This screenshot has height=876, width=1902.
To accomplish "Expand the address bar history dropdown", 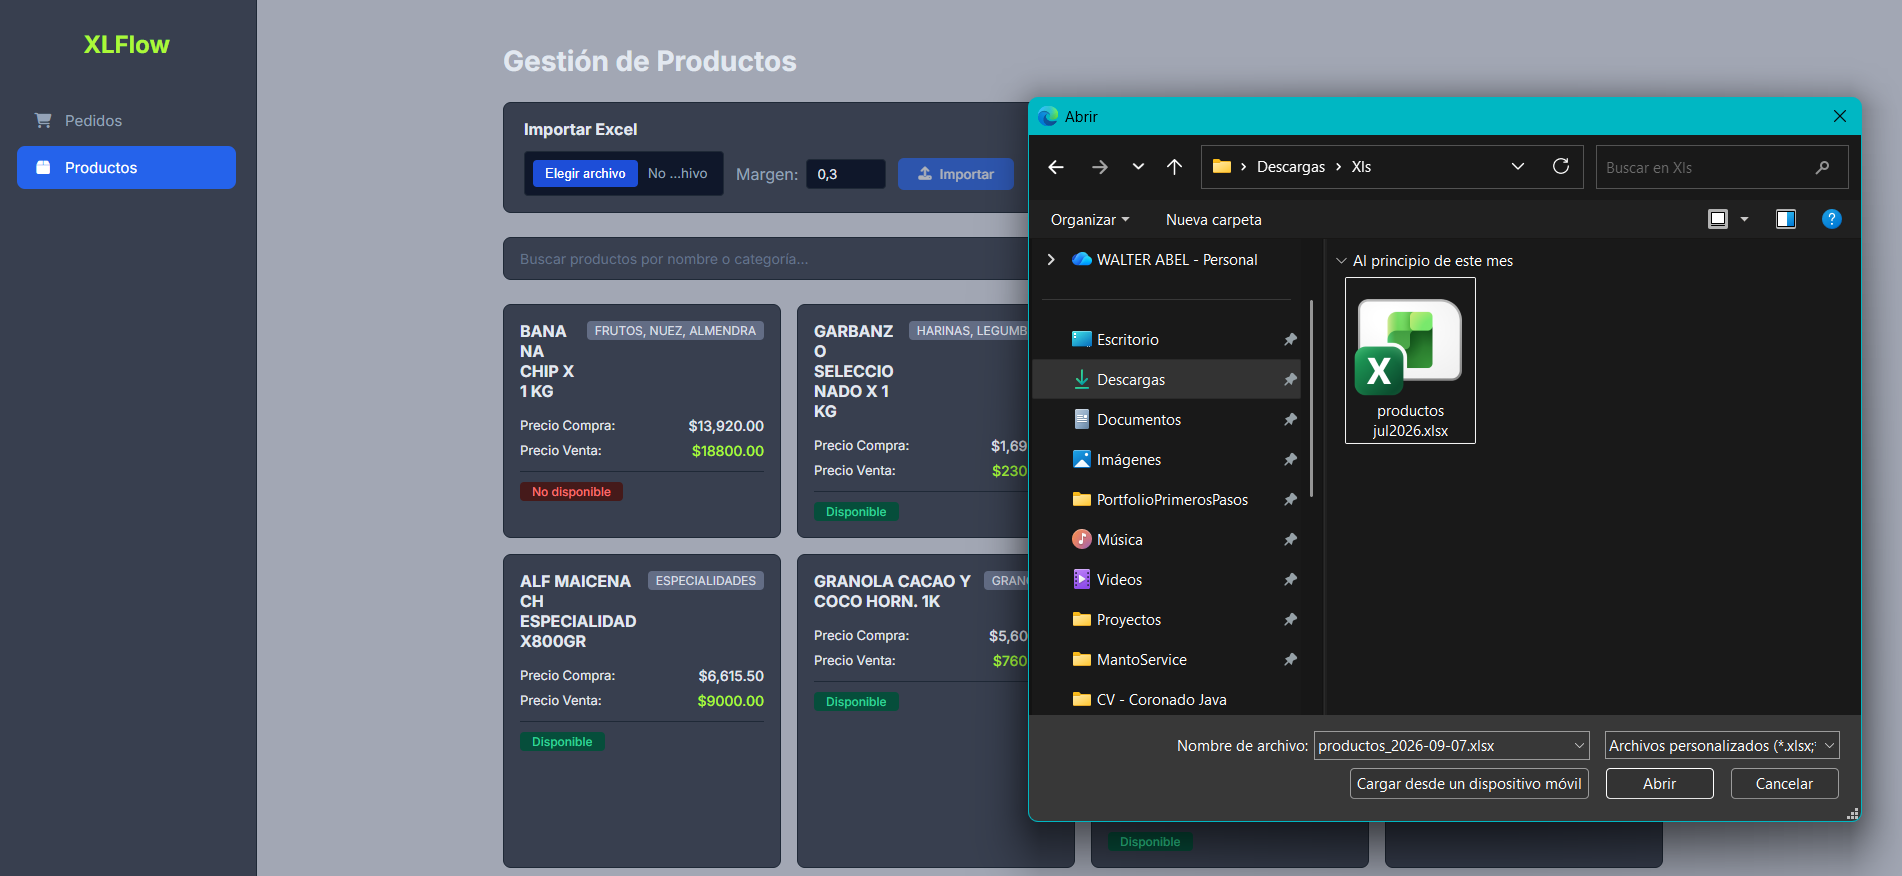I will (x=1517, y=166).
